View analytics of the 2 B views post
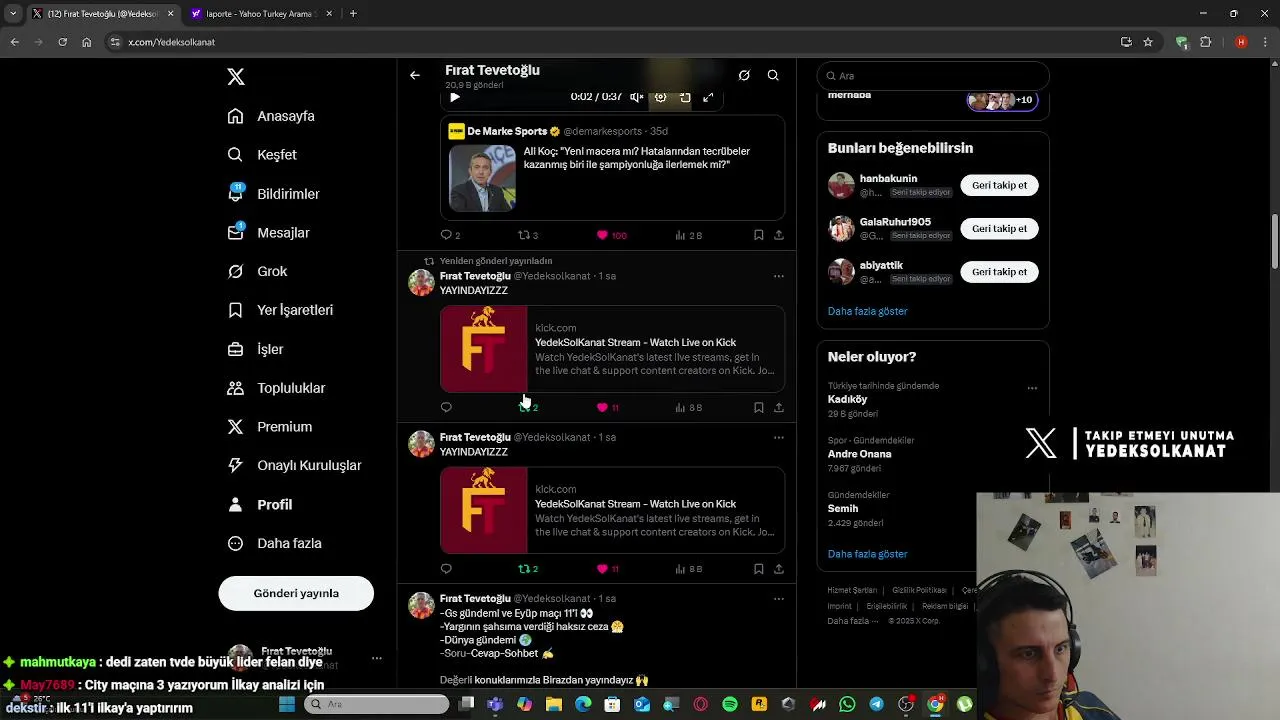The image size is (1280, 720). [689, 235]
